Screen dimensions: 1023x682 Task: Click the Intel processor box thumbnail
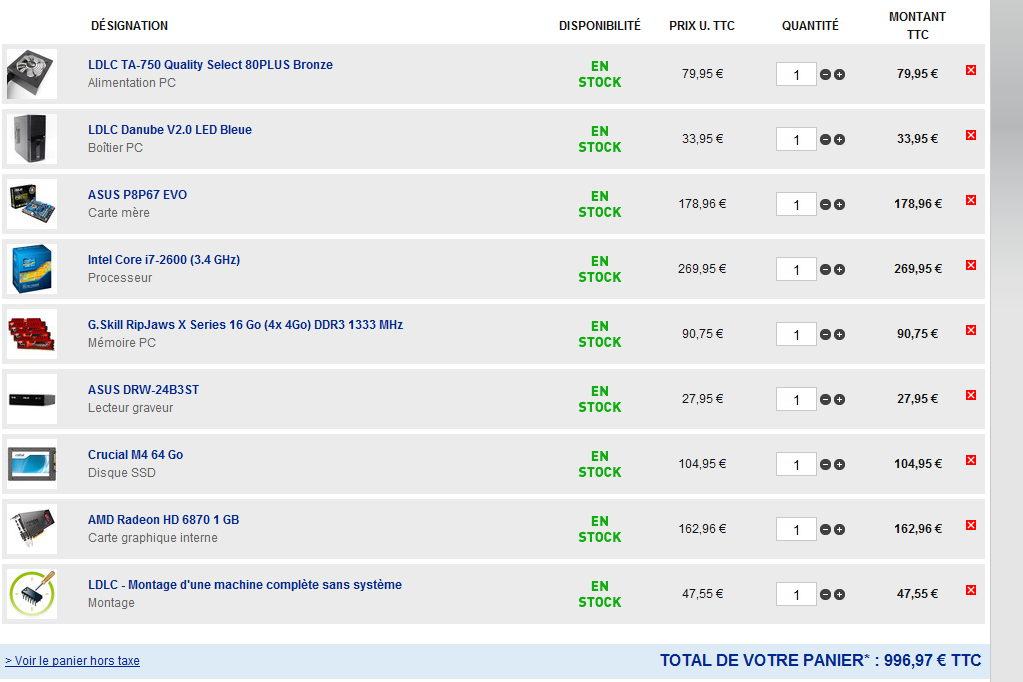(x=32, y=269)
